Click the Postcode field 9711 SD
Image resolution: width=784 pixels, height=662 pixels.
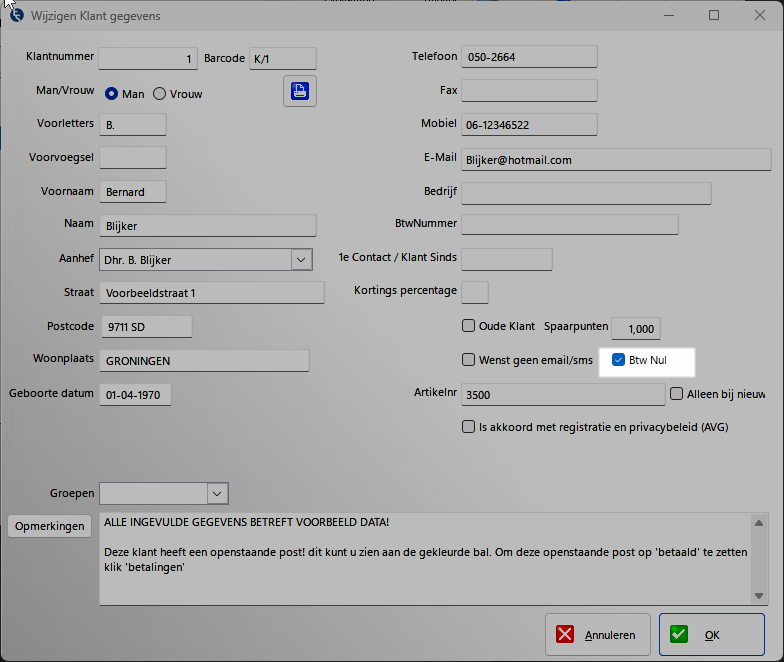(x=146, y=327)
